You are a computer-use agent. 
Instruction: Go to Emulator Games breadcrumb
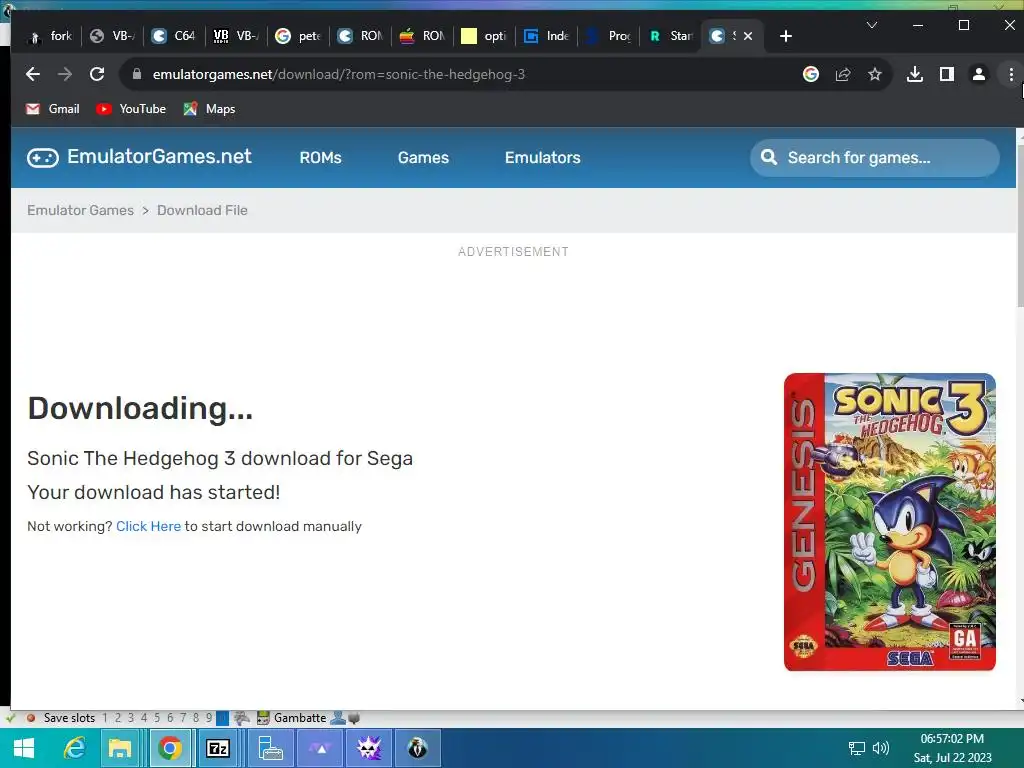coord(80,210)
